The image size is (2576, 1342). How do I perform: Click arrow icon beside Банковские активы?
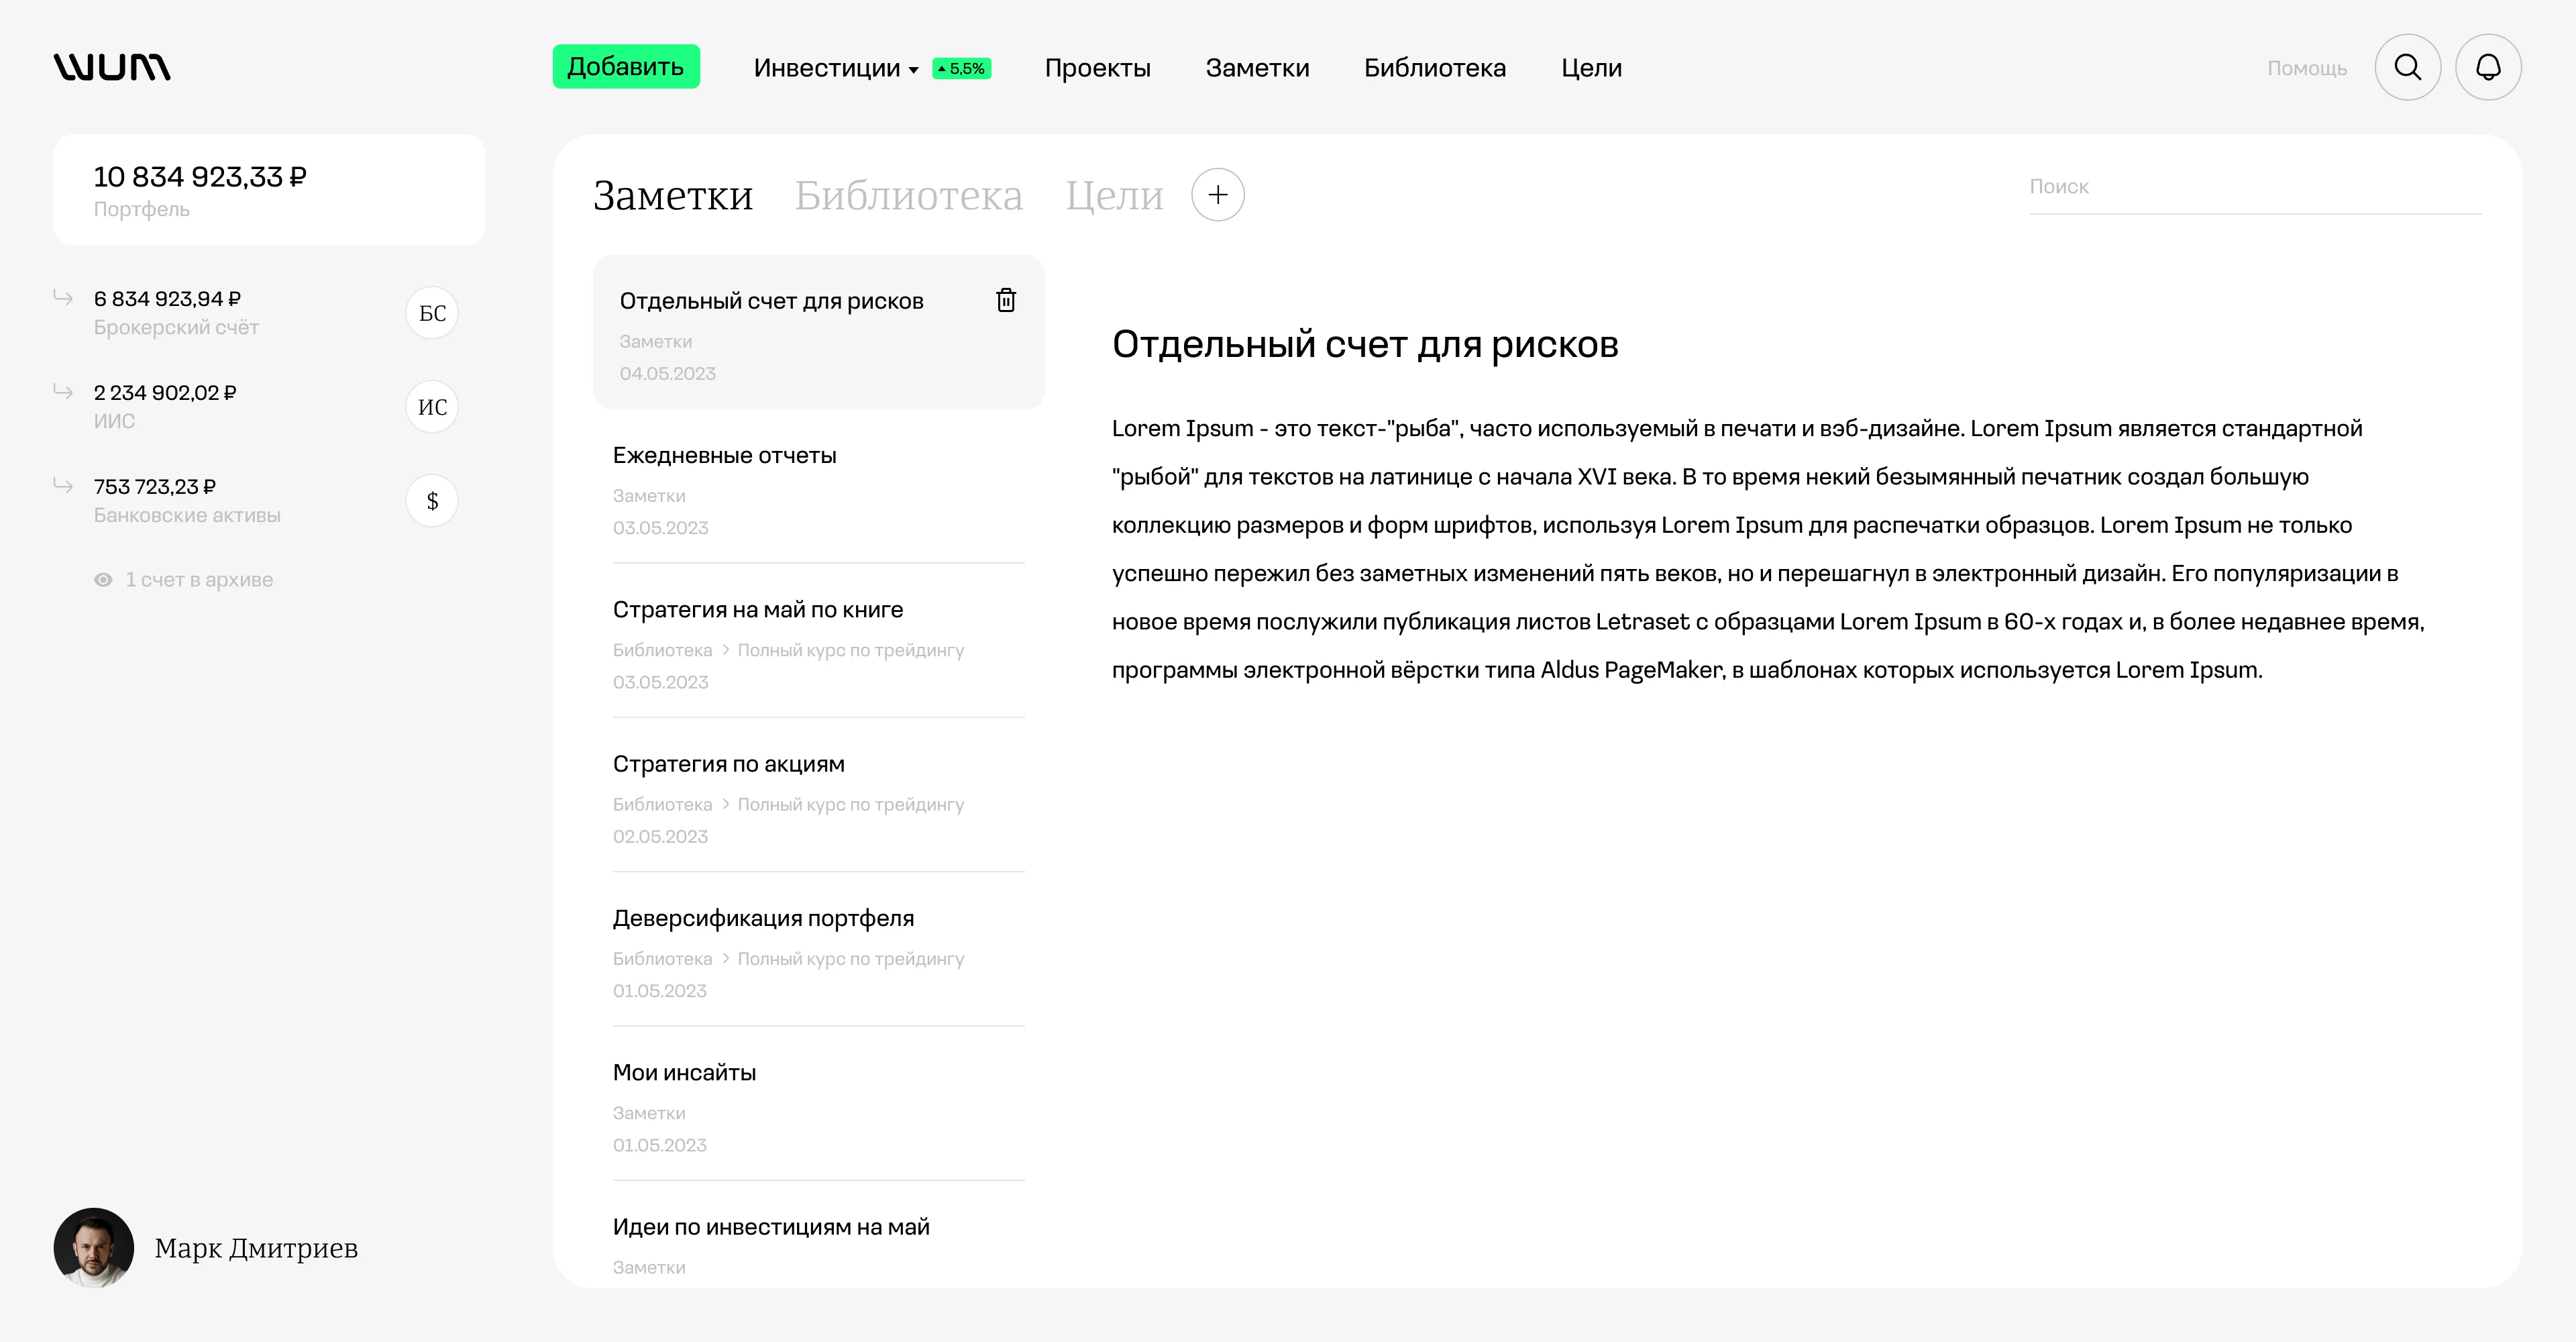[x=63, y=485]
